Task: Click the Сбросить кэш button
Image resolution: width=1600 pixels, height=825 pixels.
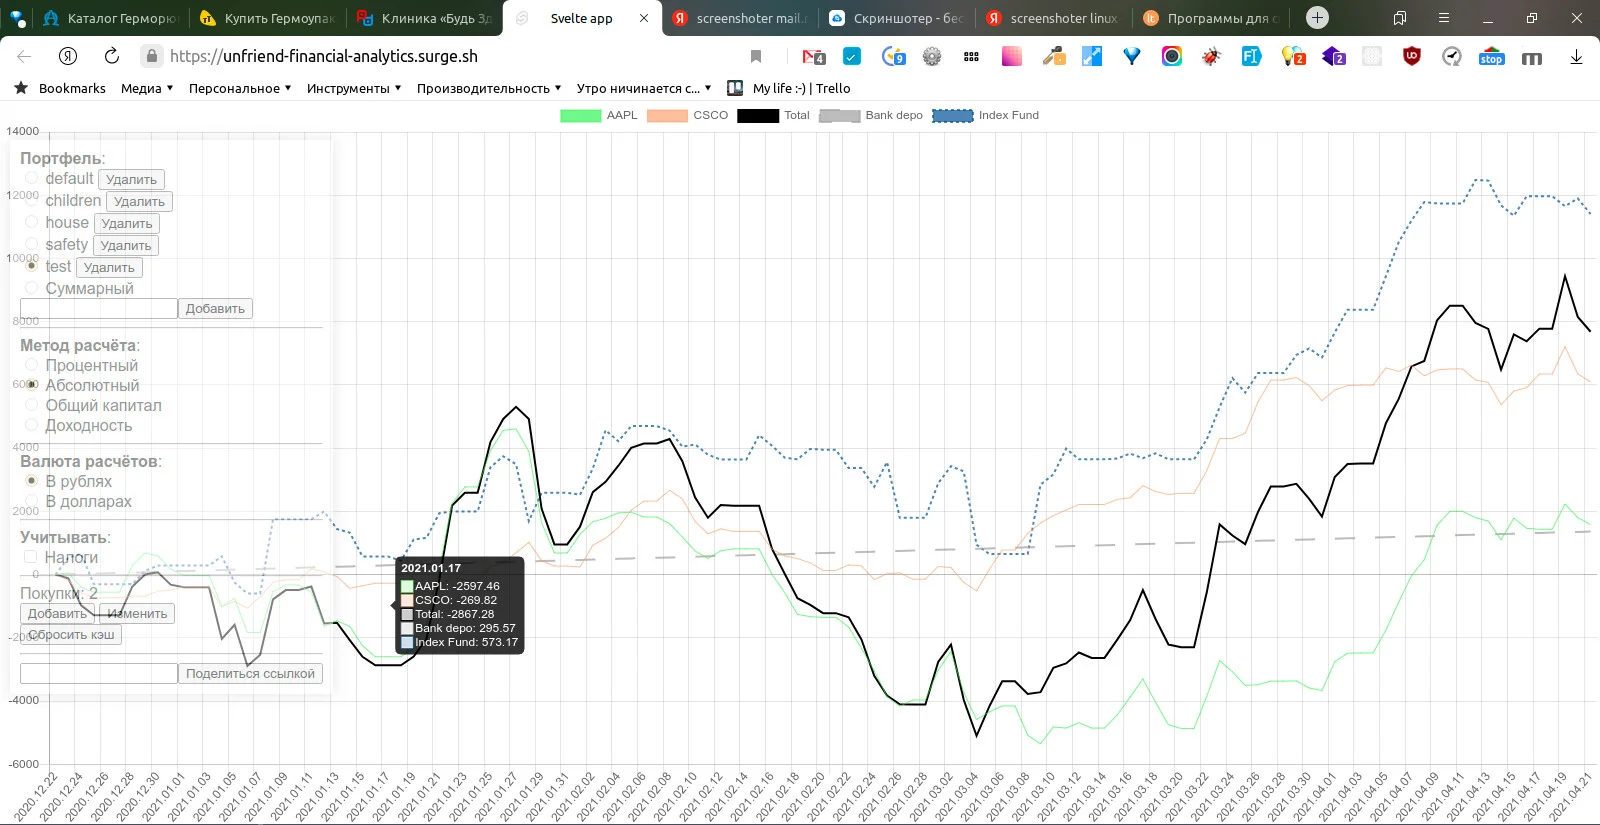Action: click(71, 635)
